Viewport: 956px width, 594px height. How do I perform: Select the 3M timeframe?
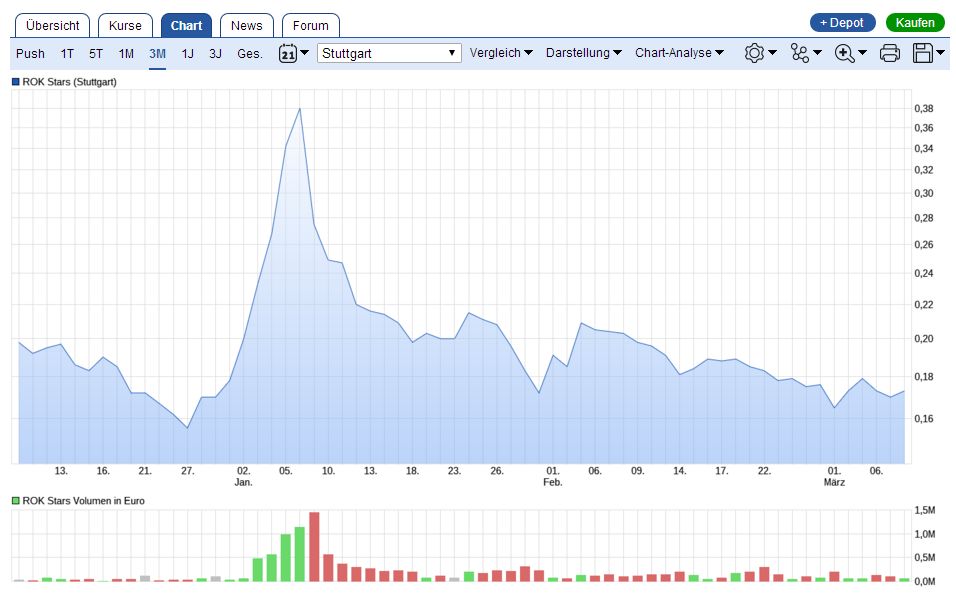[x=157, y=54]
